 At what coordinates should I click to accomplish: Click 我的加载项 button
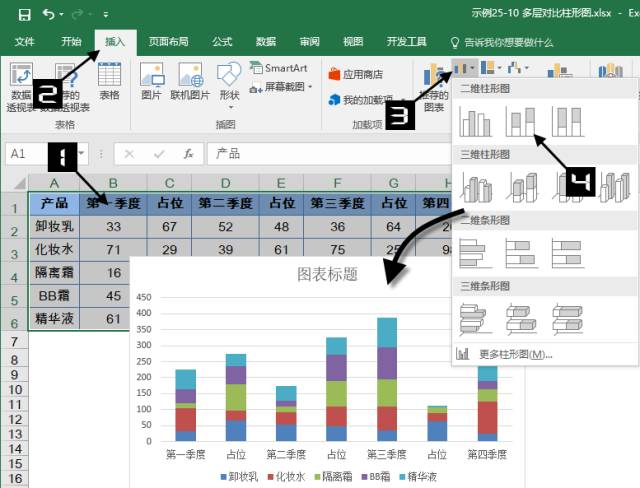(x=361, y=100)
